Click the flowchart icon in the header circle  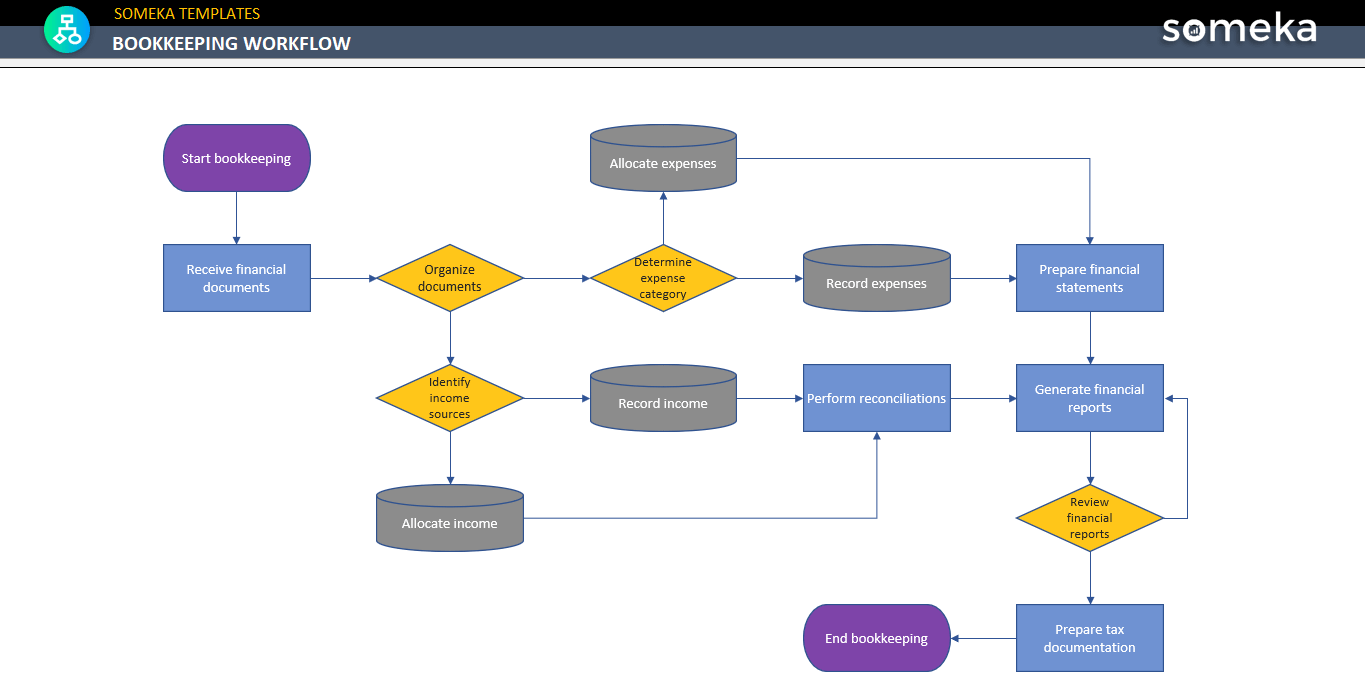(66, 29)
